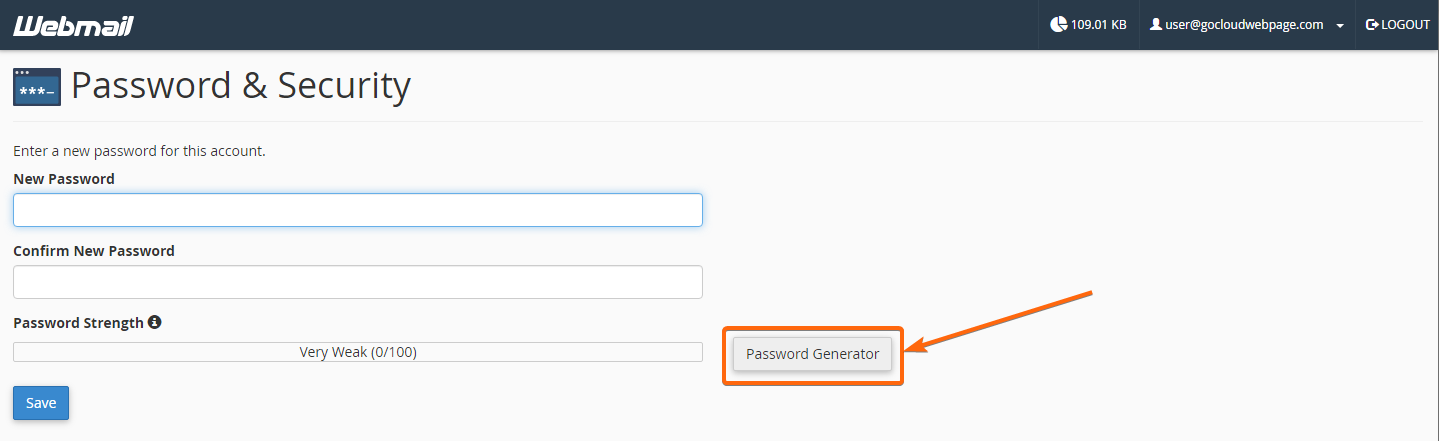Screen dimensions: 1439x441
Task: Click the New Password label
Action: [x=64, y=179]
